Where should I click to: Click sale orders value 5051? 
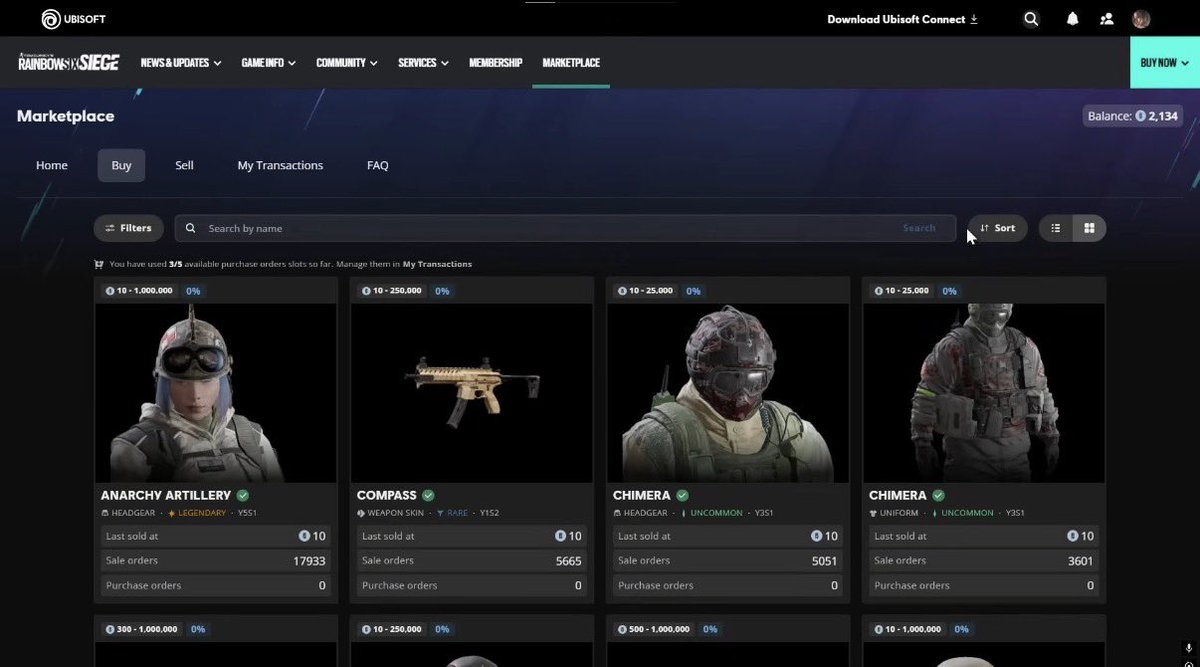[824, 561]
